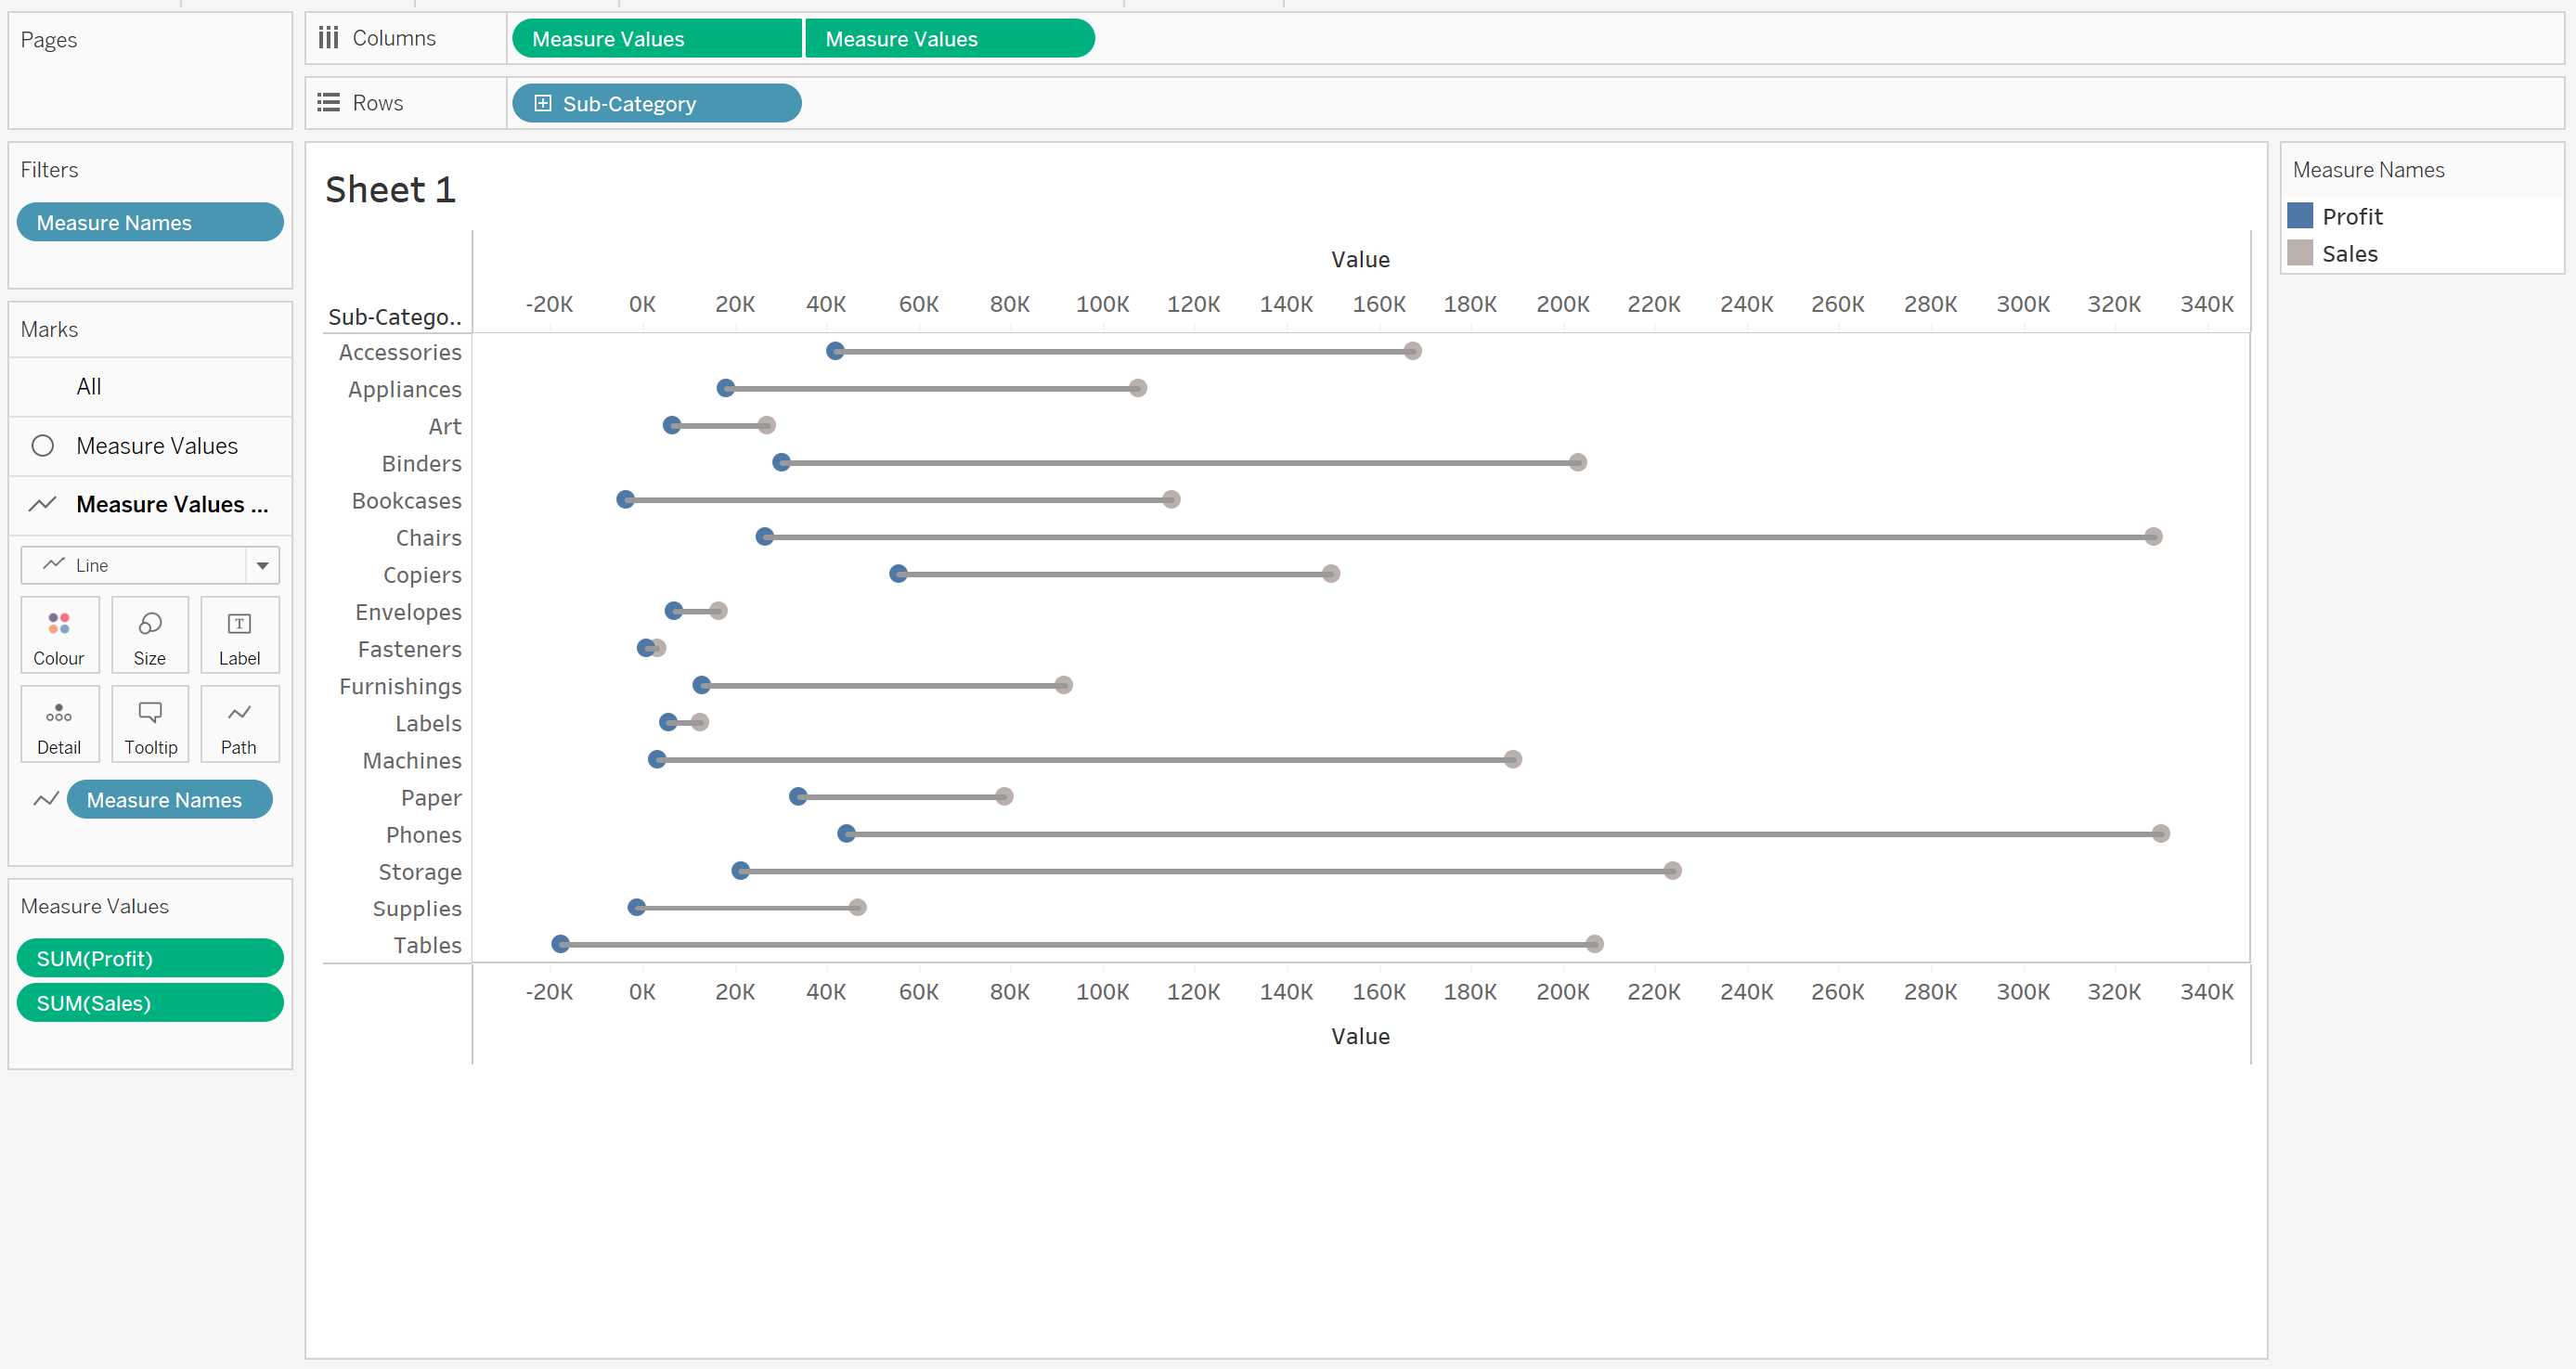The width and height of the screenshot is (2576, 1369).
Task: Click the Sheet 1 title
Action: tap(390, 189)
